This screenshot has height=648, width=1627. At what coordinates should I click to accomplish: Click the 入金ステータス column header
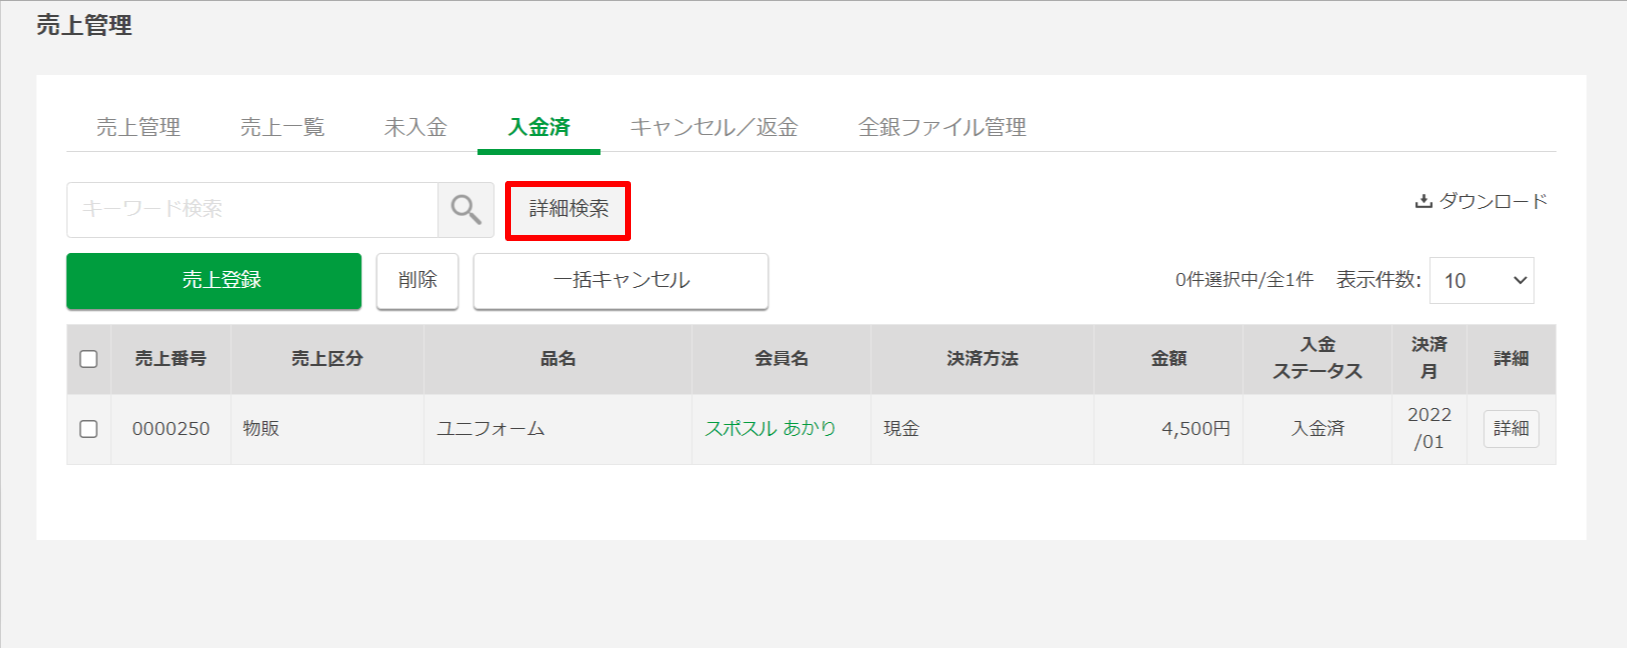[x=1318, y=358]
